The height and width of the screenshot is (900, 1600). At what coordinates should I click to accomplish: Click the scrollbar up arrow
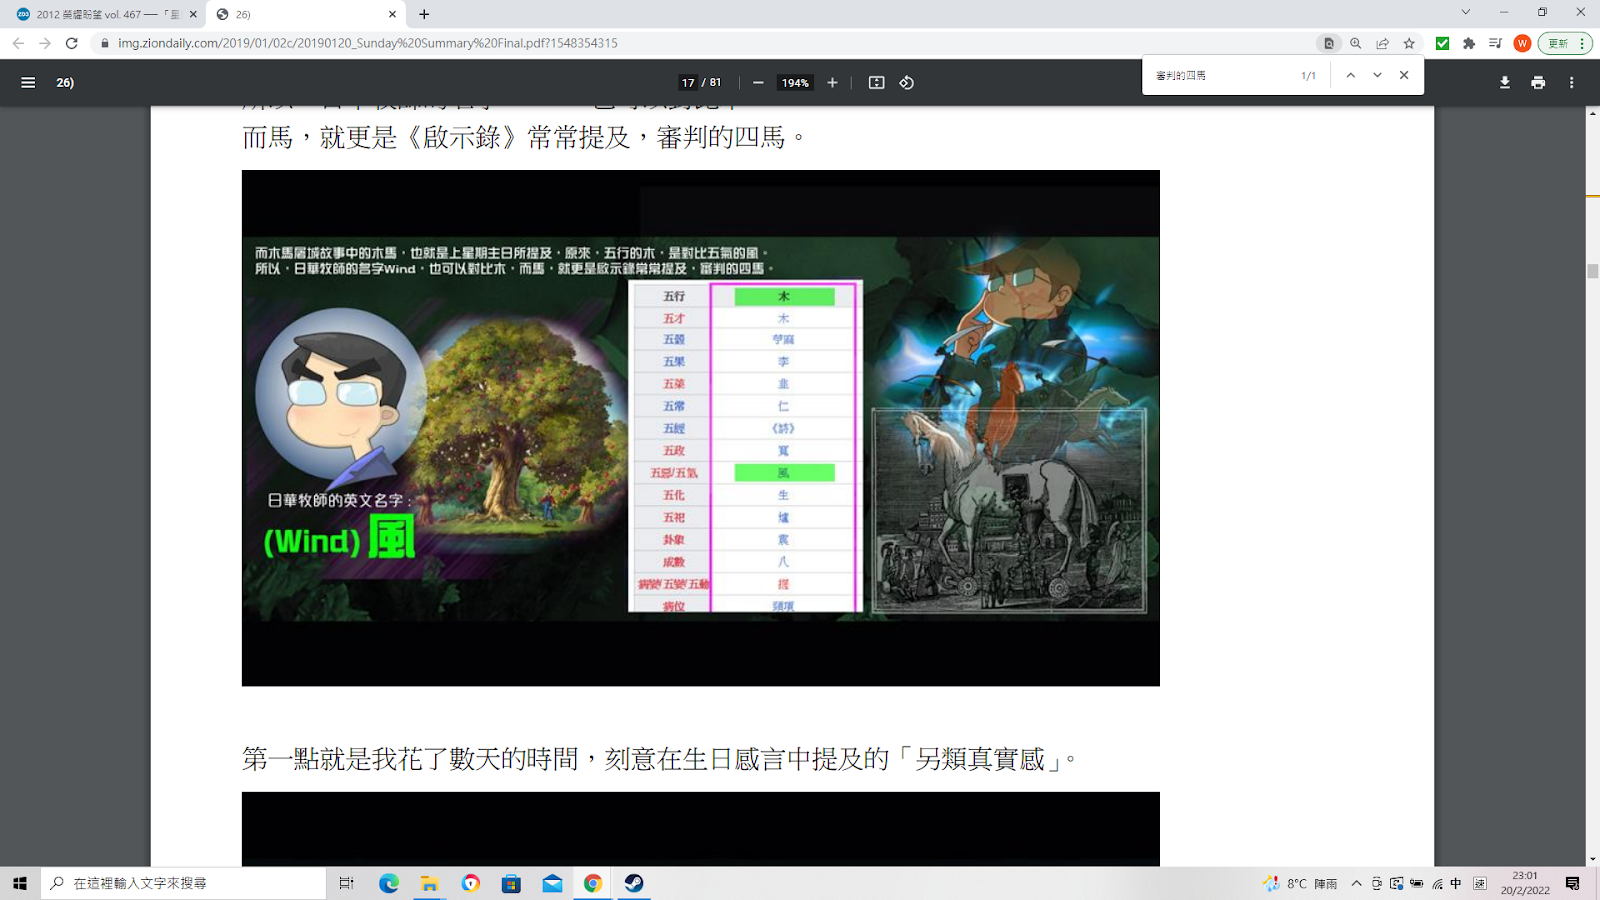pyautogui.click(x=1592, y=113)
